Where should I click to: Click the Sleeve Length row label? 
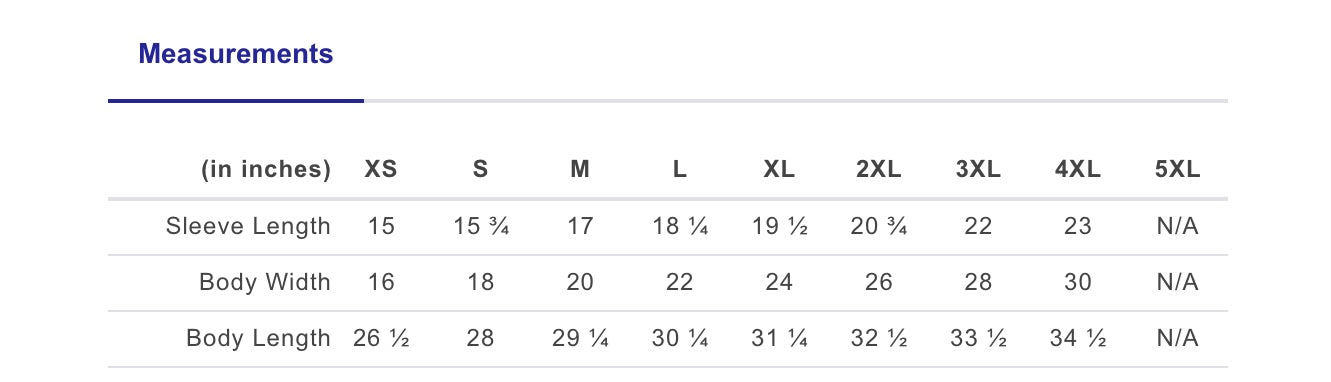click(248, 226)
